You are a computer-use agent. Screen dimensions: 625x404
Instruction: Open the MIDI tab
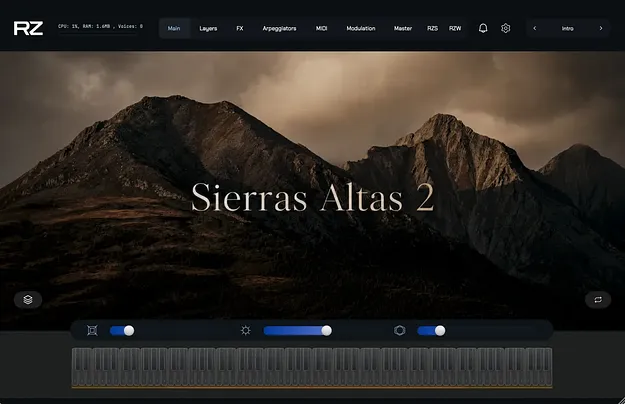321,28
